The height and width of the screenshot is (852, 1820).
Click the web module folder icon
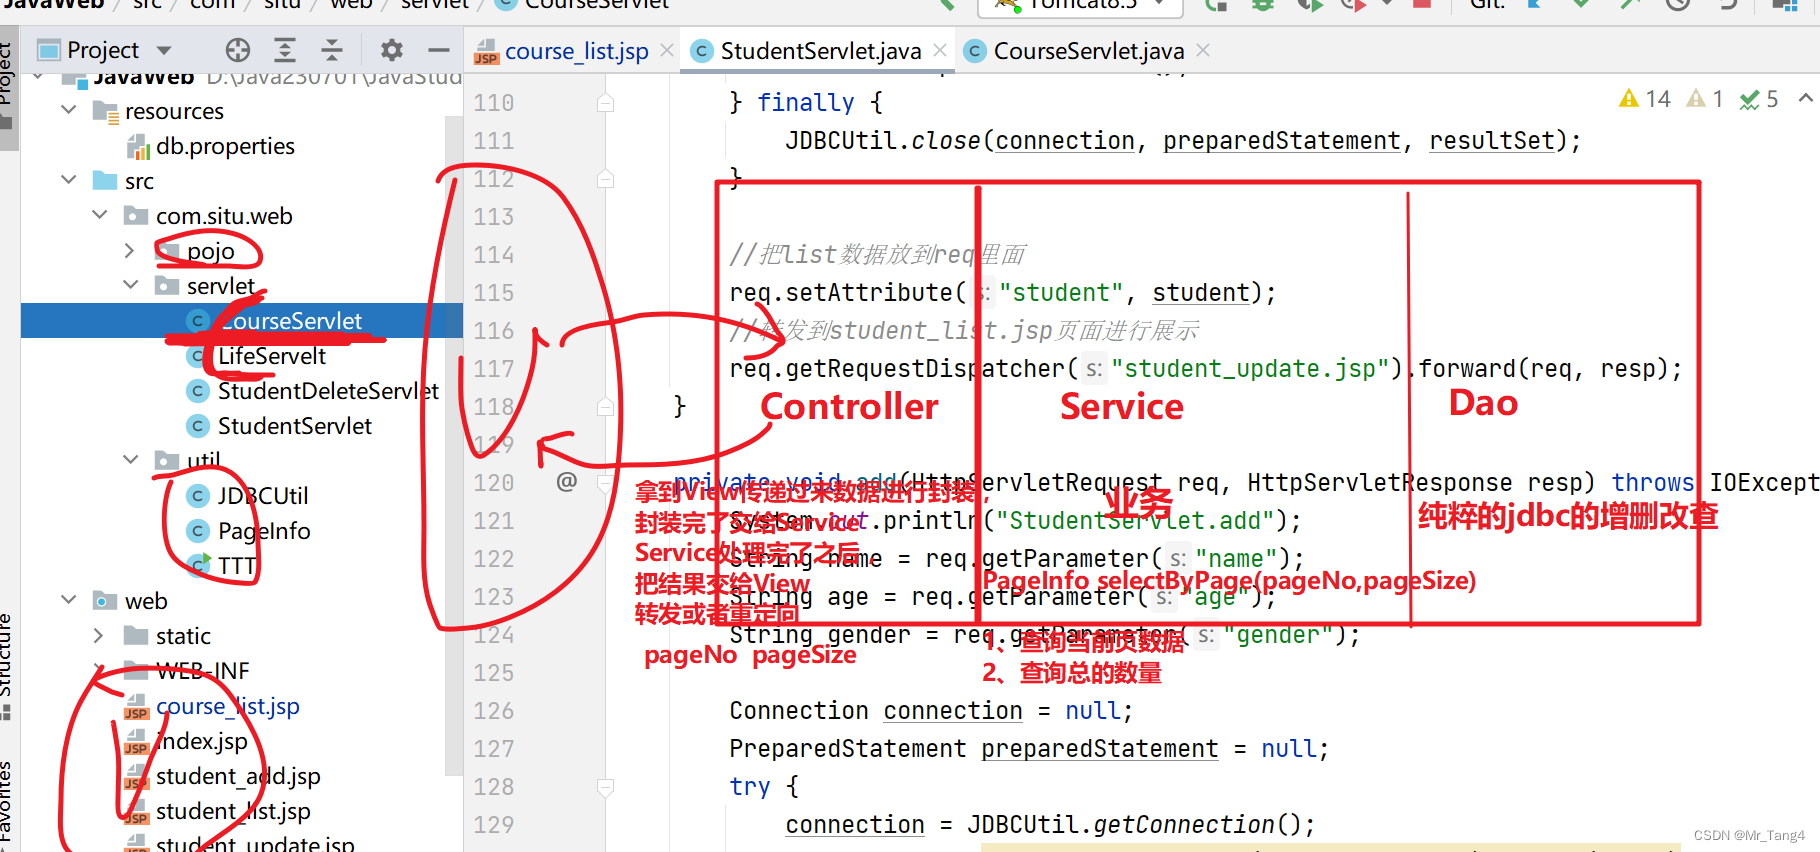click(x=105, y=600)
